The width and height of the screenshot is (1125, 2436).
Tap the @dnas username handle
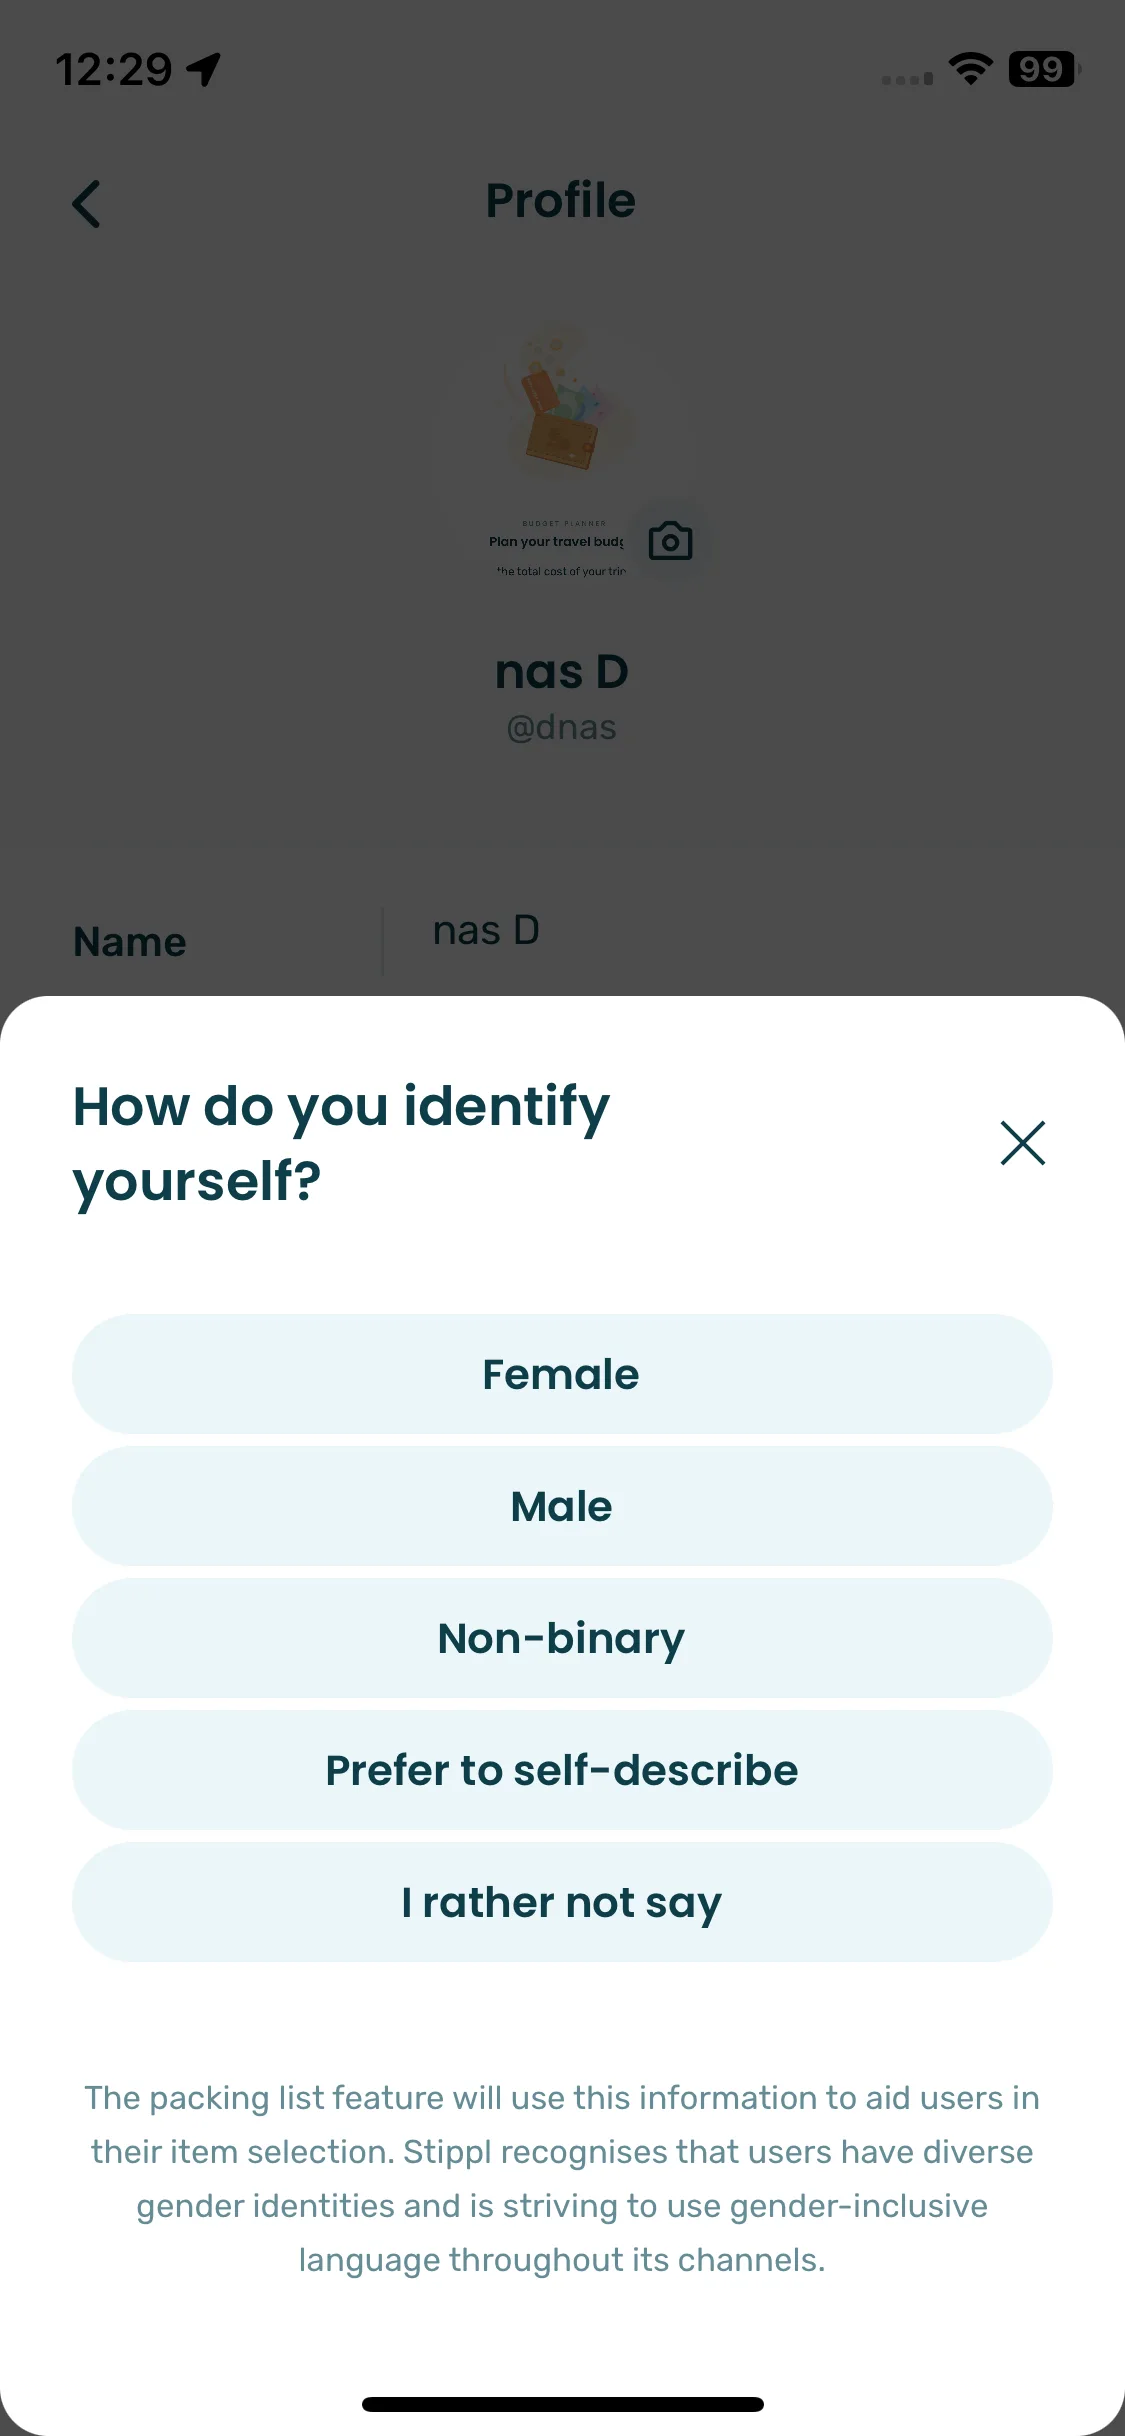tap(562, 727)
